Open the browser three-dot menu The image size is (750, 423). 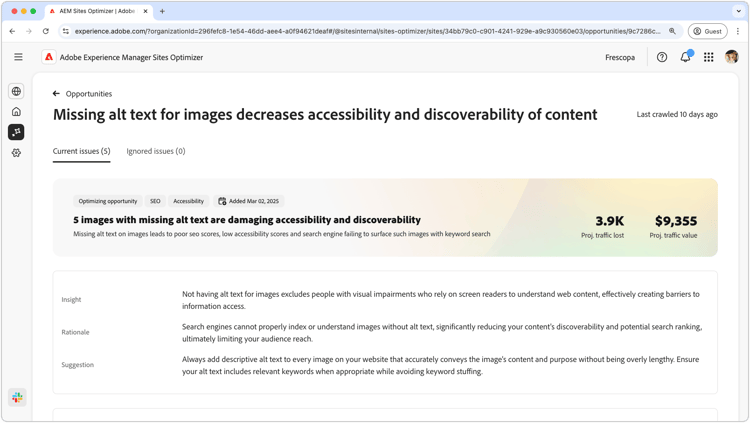click(738, 31)
